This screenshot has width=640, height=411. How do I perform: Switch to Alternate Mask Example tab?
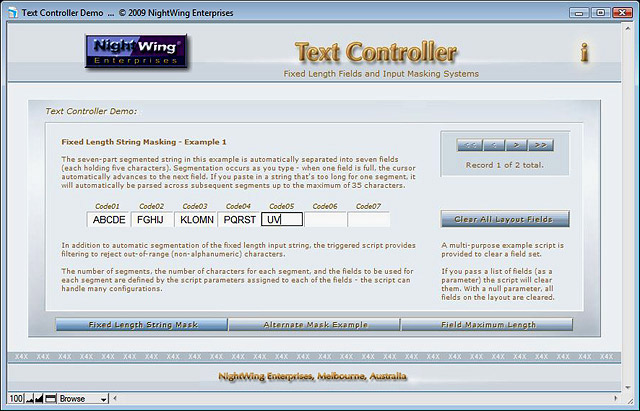coord(314,325)
